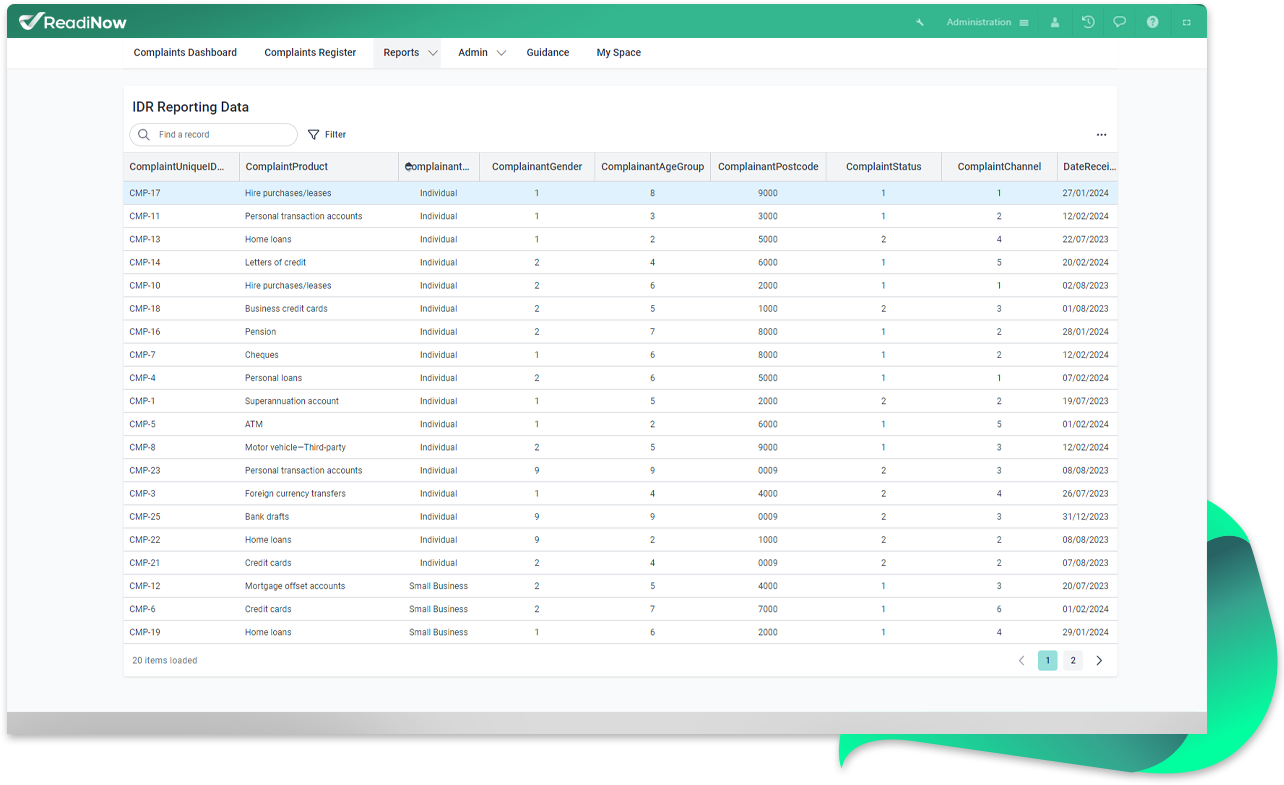This screenshot has height=785, width=1284.
Task: Sort by ComplaintChannel column header
Action: tap(999, 167)
